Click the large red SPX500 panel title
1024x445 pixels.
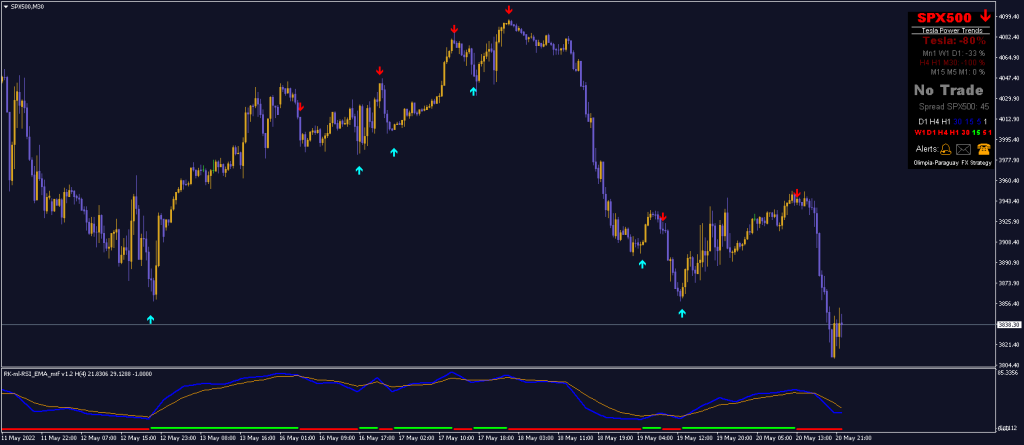(x=943, y=18)
